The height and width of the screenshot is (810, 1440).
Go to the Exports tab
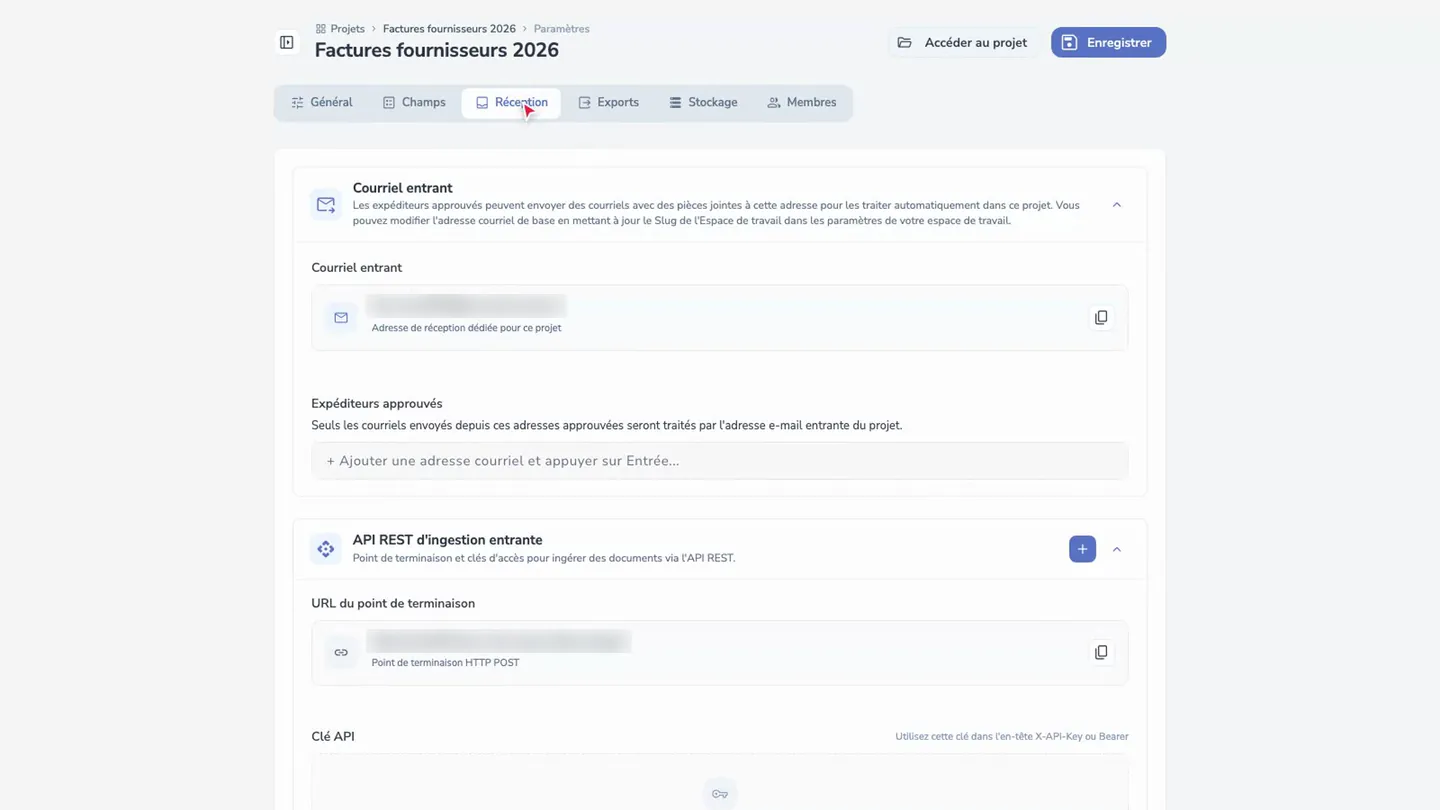[608, 103]
